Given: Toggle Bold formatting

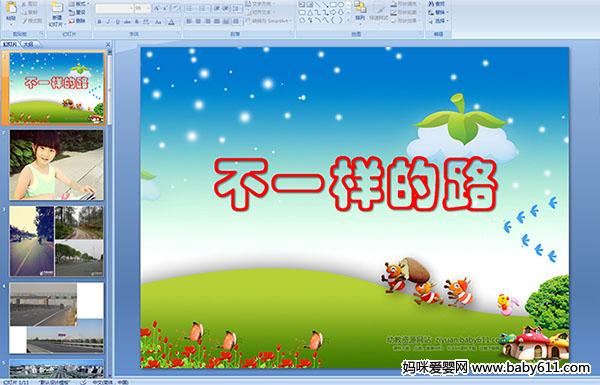Looking at the screenshot, I should [99, 22].
